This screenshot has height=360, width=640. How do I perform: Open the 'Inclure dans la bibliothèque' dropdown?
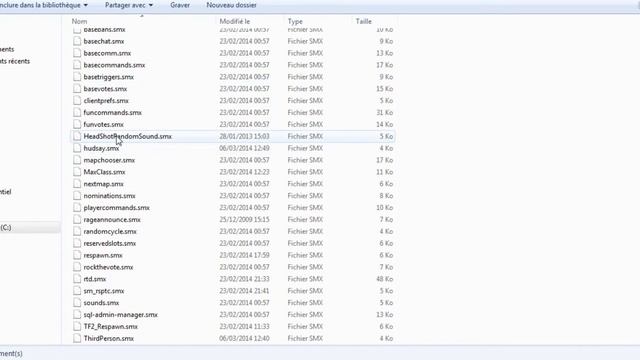pos(44,5)
